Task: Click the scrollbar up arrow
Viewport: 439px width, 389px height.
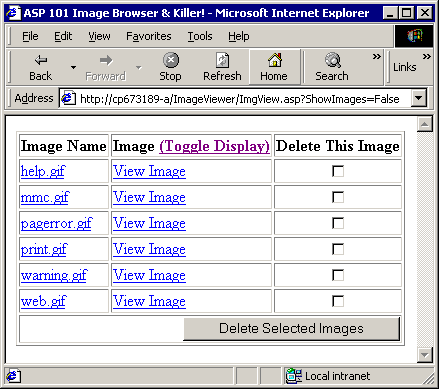Action: tap(425, 124)
